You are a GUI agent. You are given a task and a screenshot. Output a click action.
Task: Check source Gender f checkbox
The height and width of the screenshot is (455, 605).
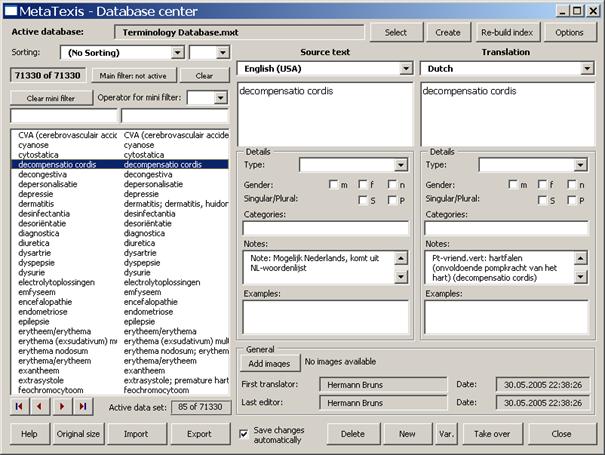click(363, 184)
